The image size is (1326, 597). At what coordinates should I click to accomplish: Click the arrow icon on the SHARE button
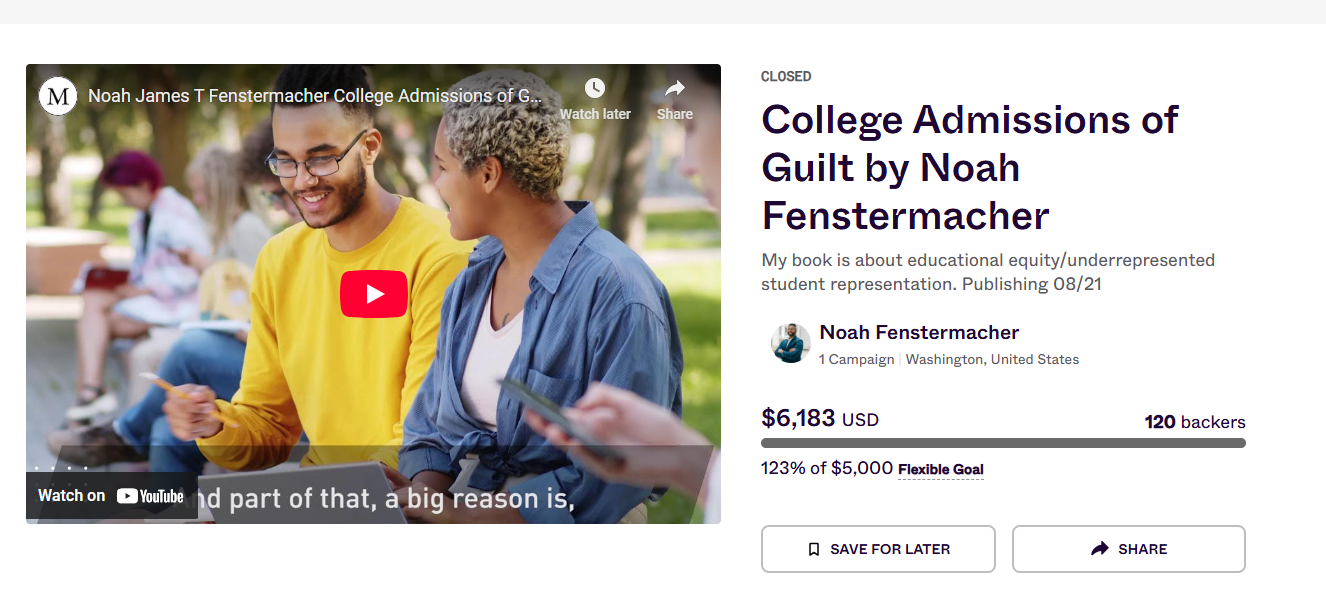pyautogui.click(x=1100, y=549)
